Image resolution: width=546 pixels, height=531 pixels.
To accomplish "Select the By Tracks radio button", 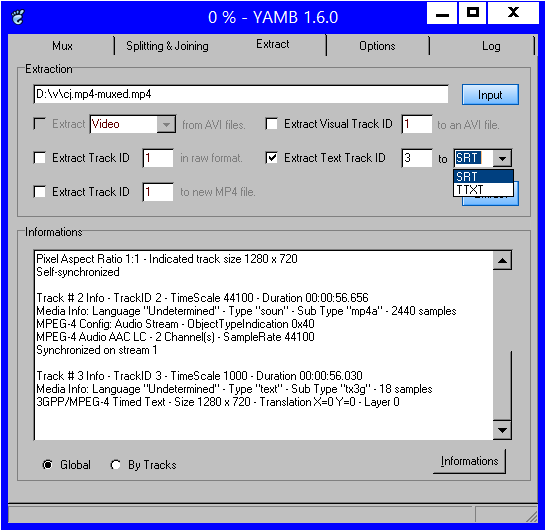I will pos(115,465).
